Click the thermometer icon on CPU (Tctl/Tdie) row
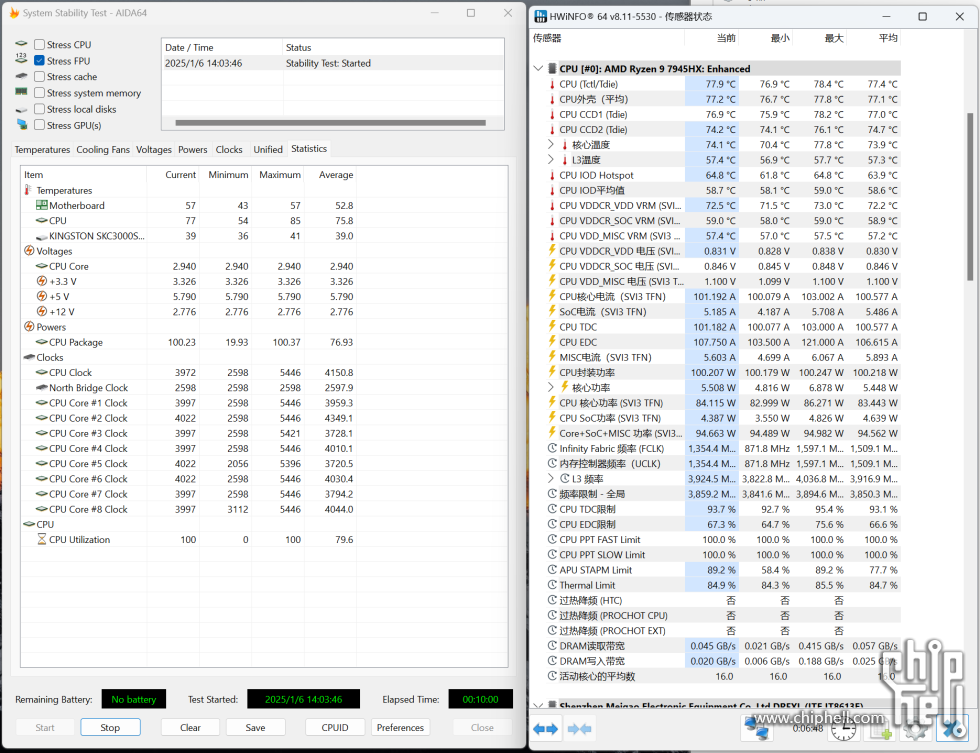 [x=552, y=84]
